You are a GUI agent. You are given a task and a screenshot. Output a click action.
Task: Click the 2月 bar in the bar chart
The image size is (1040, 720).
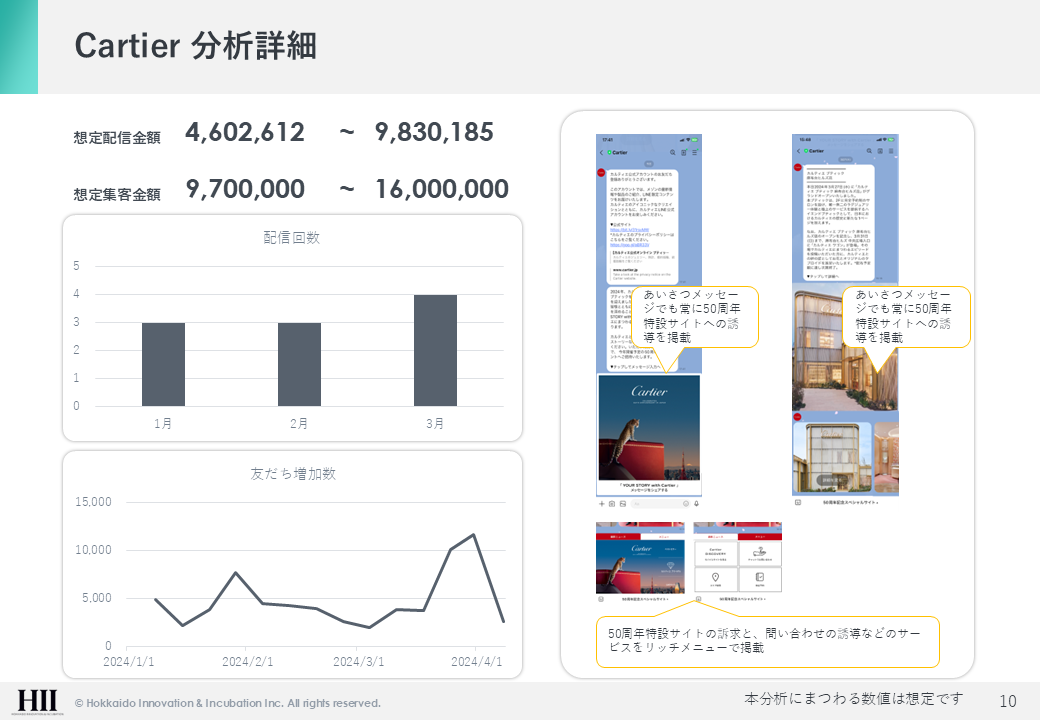click(x=299, y=364)
